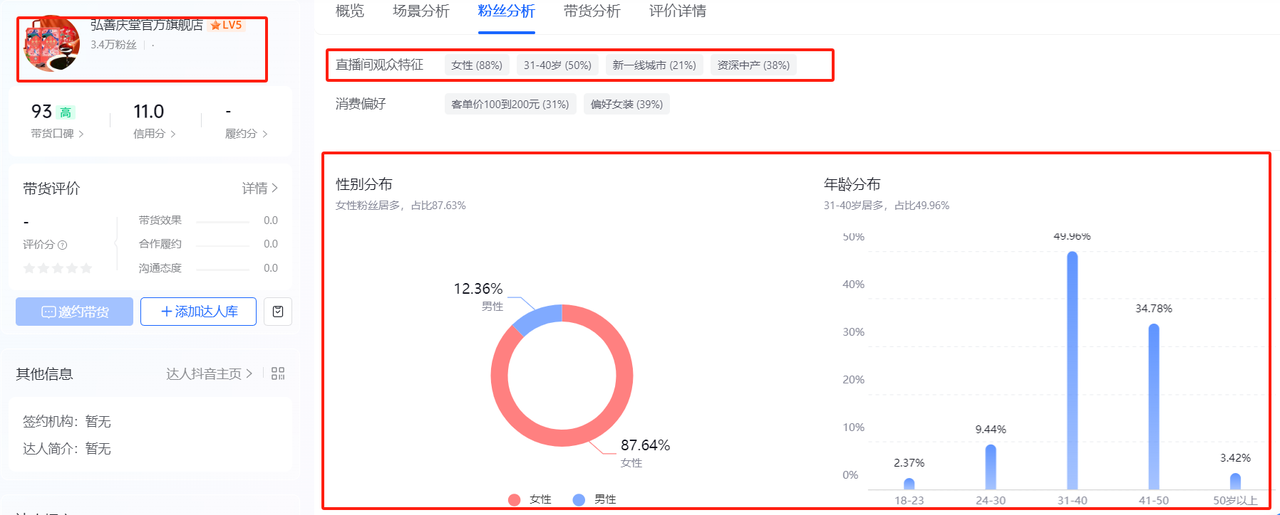This screenshot has height=515, width=1280.
Task: Open the 带货分析 tab
Action: 592,12
